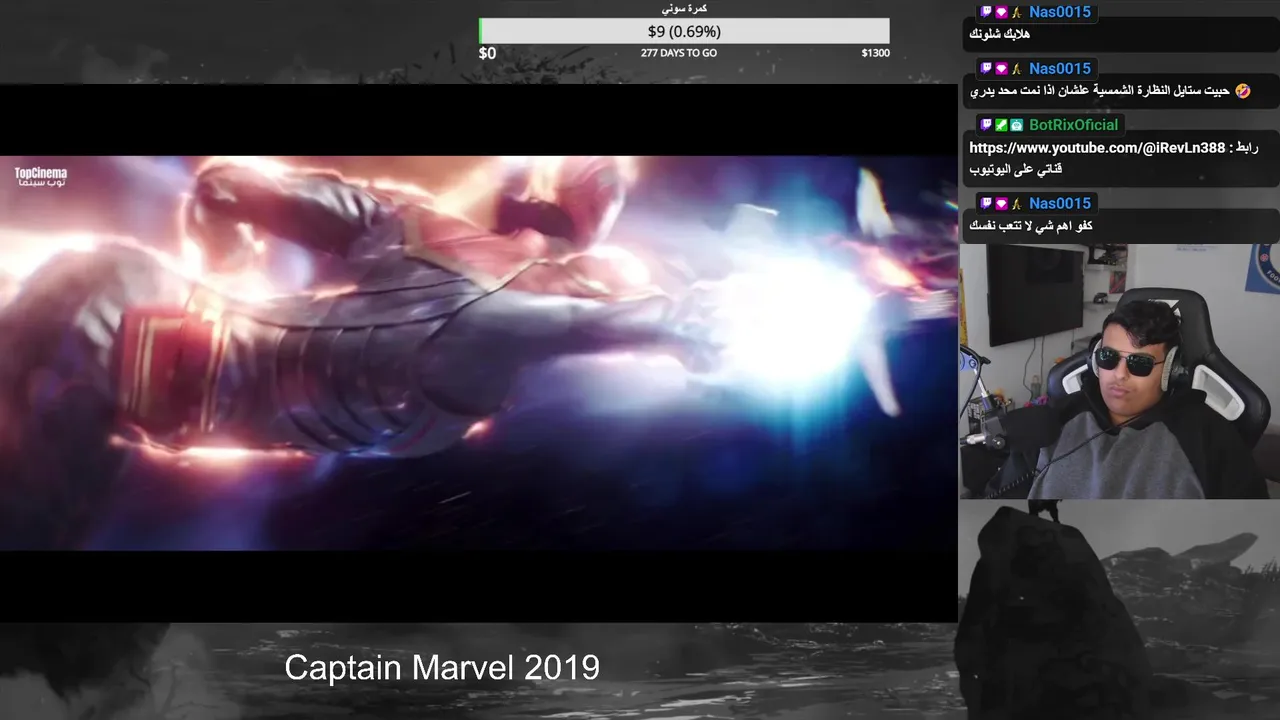The image size is (1280, 720).
Task: Click the '$0' goal start label
Action: click(x=487, y=53)
